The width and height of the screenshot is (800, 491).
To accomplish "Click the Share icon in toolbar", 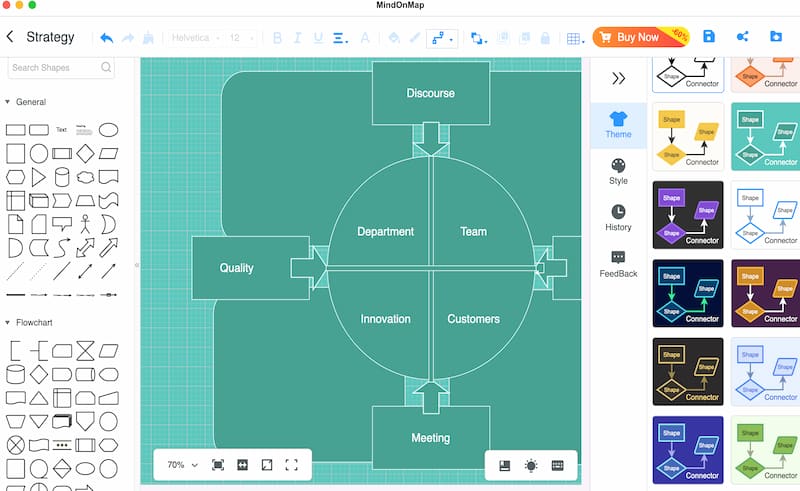I will click(x=742, y=36).
